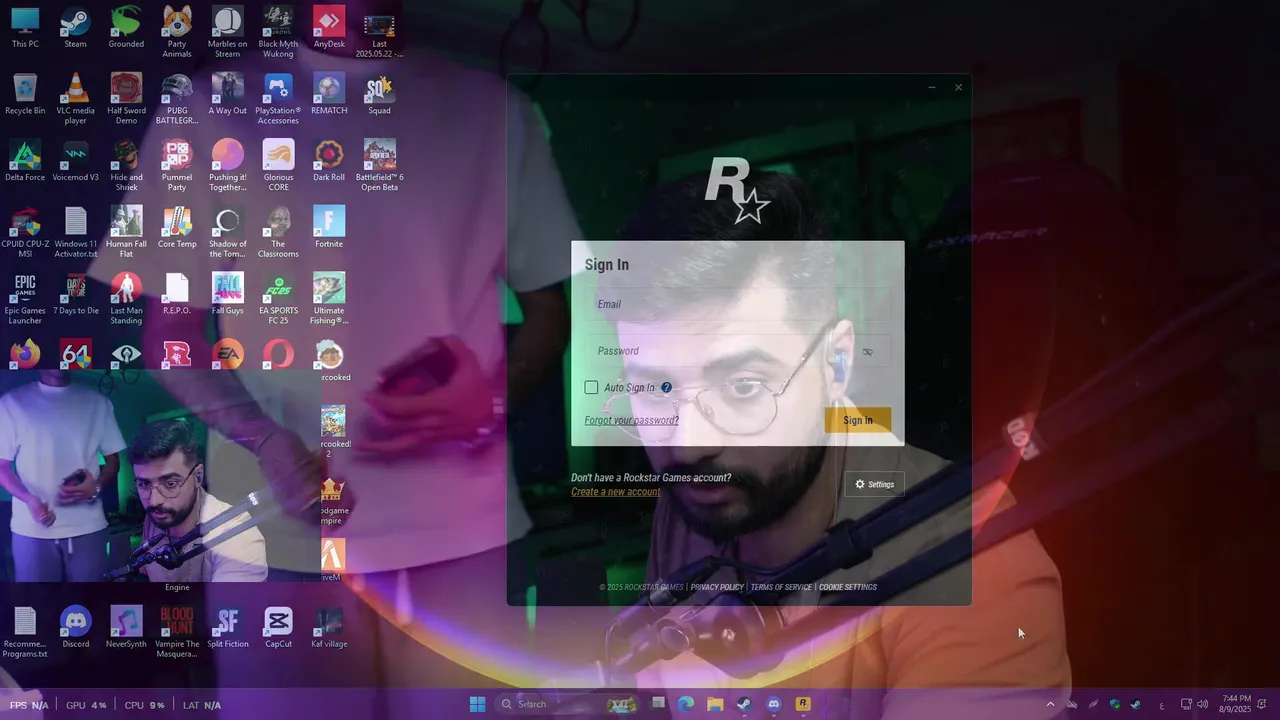Toggle password visibility eye icon
The image size is (1280, 720).
point(867,352)
